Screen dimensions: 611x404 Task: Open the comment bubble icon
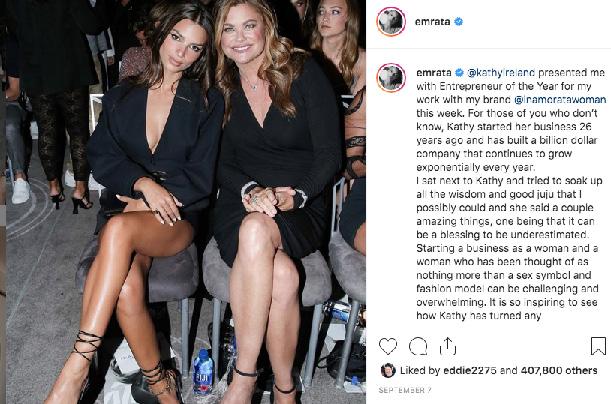click(418, 346)
